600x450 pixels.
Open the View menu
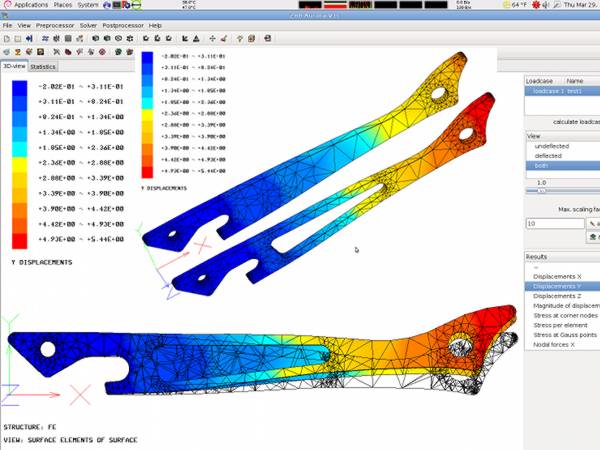24,25
